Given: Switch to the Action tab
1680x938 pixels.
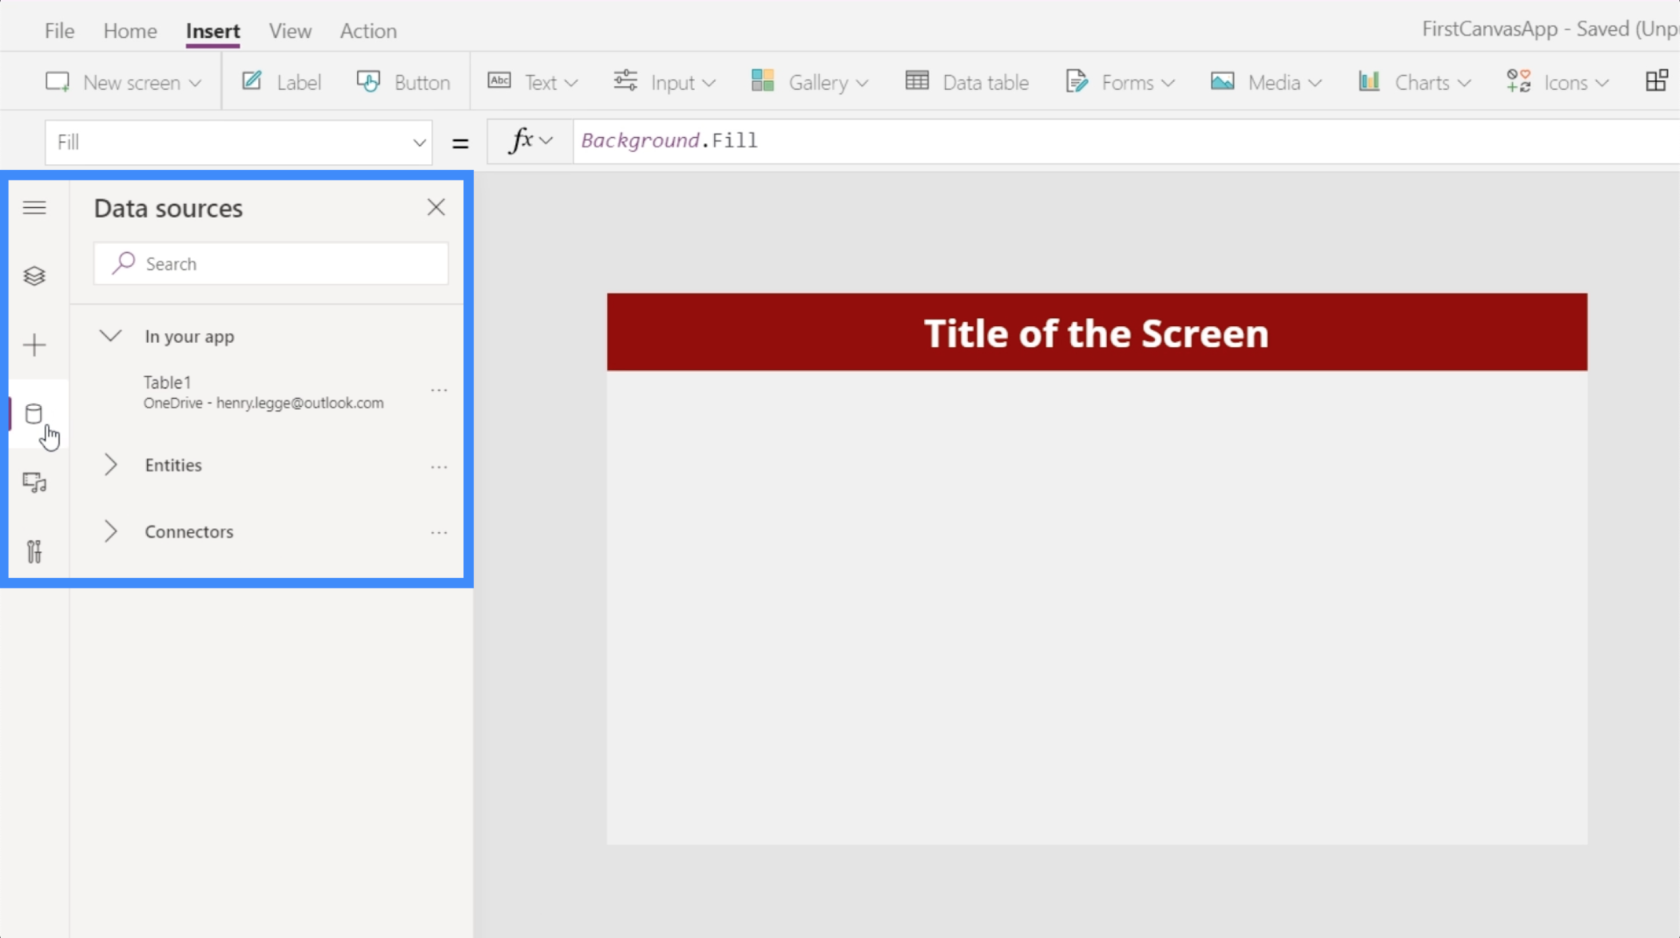Looking at the screenshot, I should tap(368, 31).
